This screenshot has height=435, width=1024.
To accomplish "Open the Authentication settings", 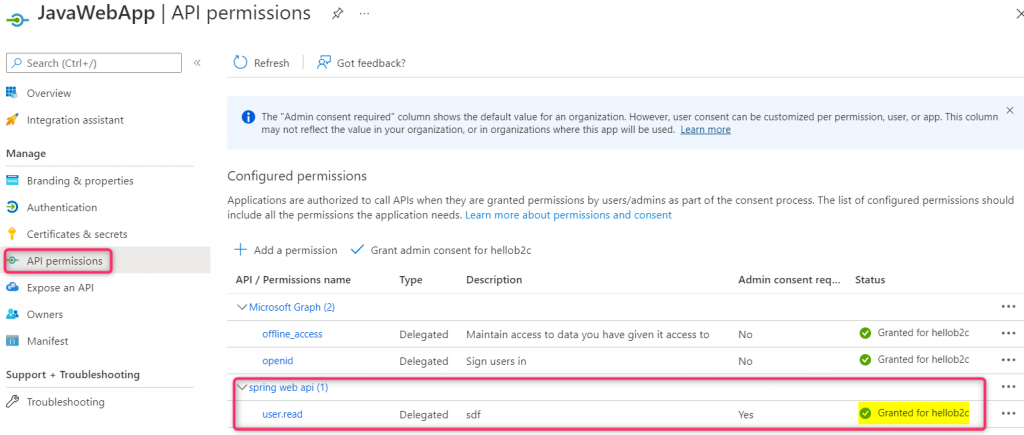I will coord(61,208).
